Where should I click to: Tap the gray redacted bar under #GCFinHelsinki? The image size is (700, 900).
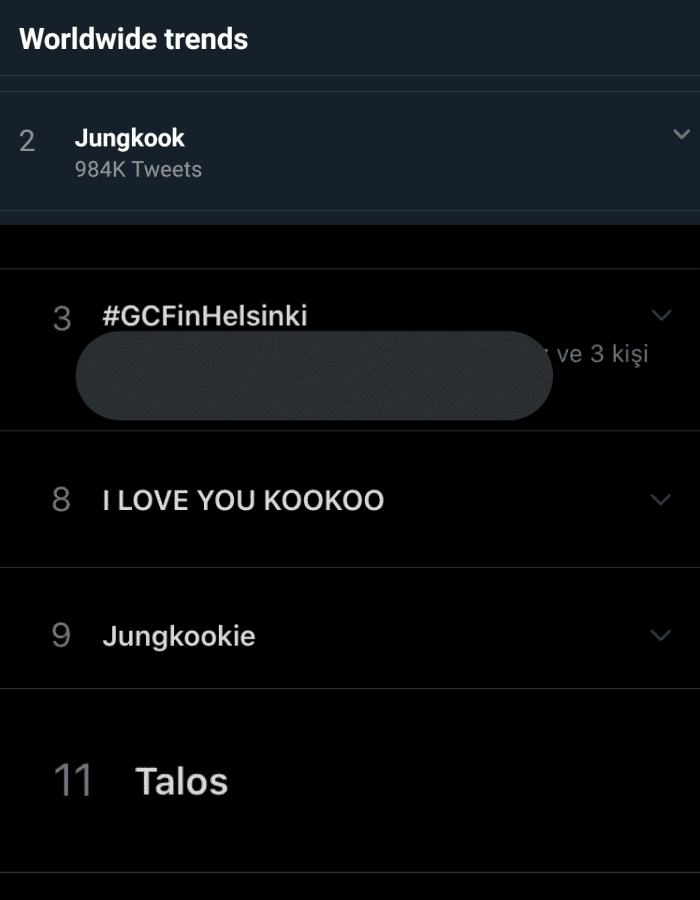[314, 376]
